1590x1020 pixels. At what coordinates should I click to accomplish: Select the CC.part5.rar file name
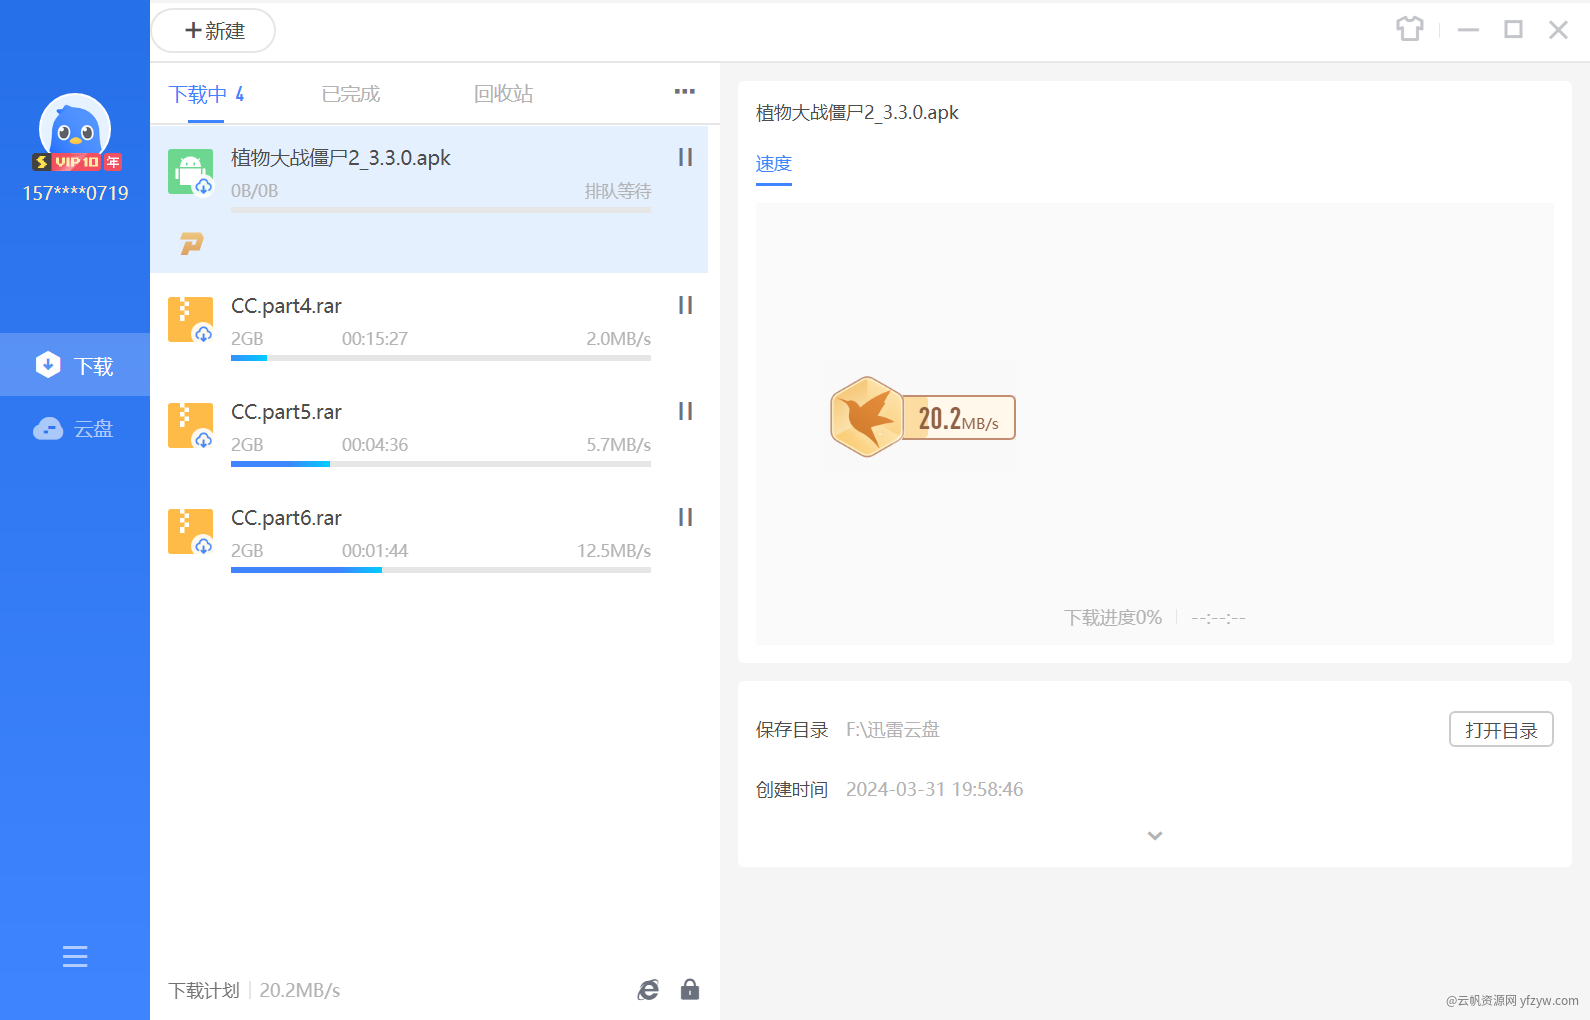tap(286, 412)
